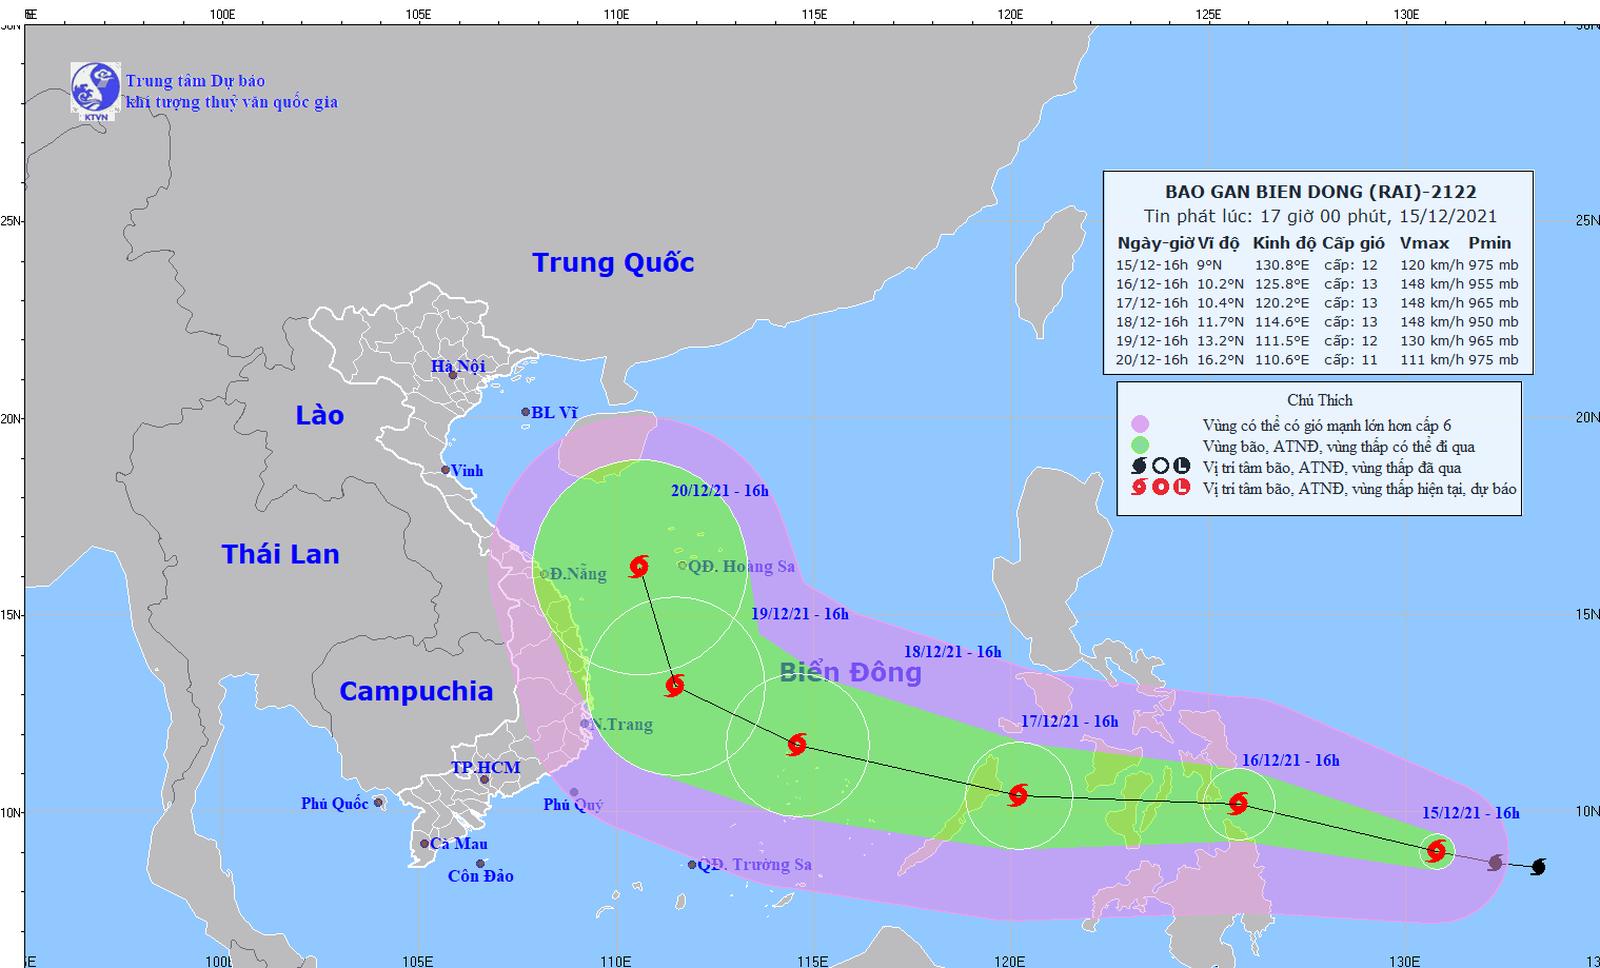Select the 16/12/21 storm position icon
Image resolution: width=1600 pixels, height=968 pixels.
[x=1238, y=803]
